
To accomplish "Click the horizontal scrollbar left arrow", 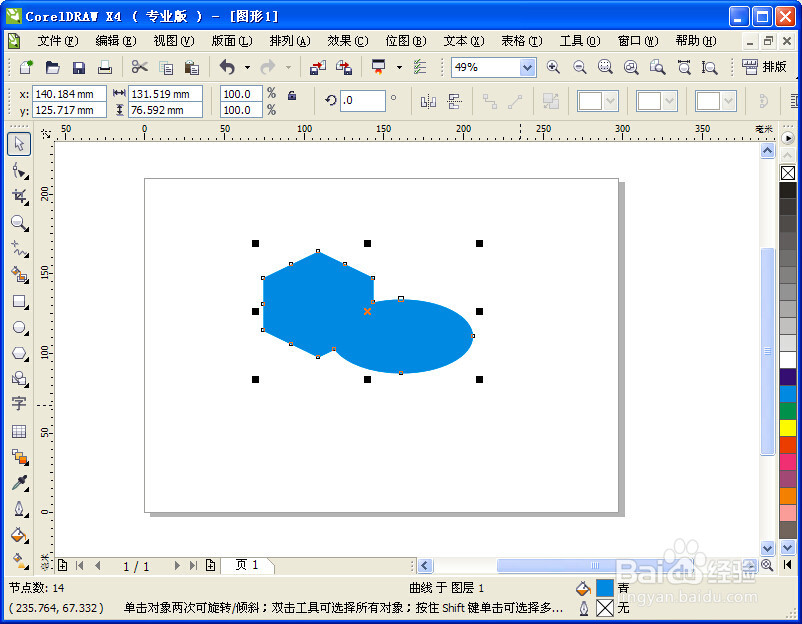I will (425, 565).
